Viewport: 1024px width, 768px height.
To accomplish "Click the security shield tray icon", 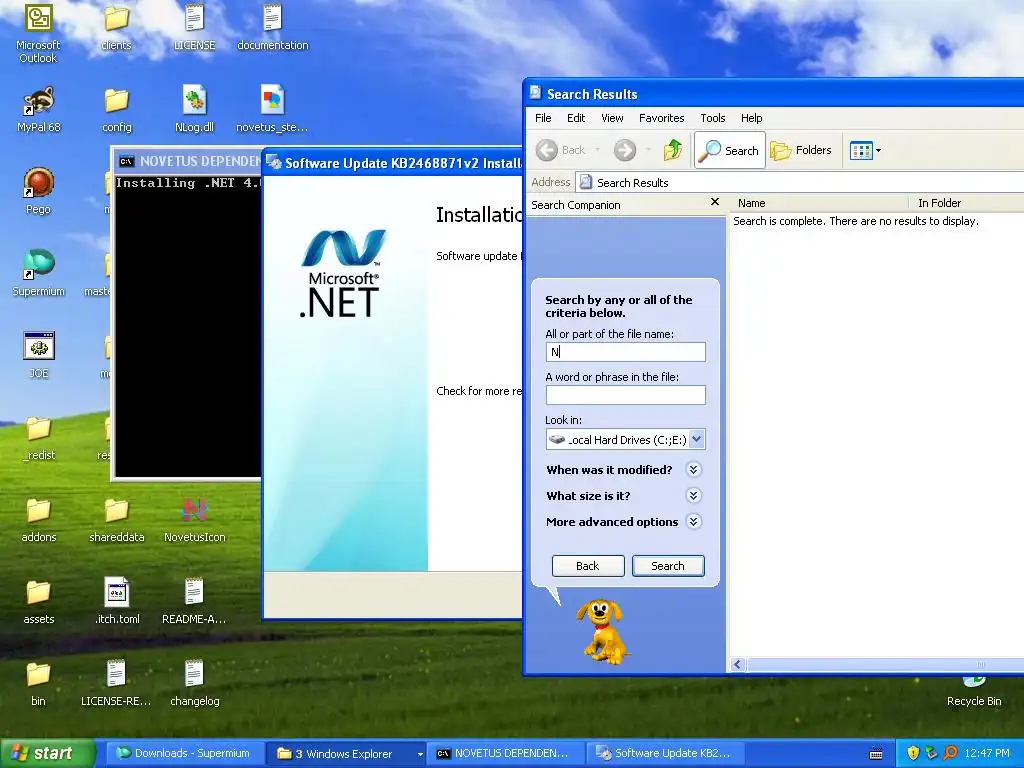I will (x=913, y=754).
